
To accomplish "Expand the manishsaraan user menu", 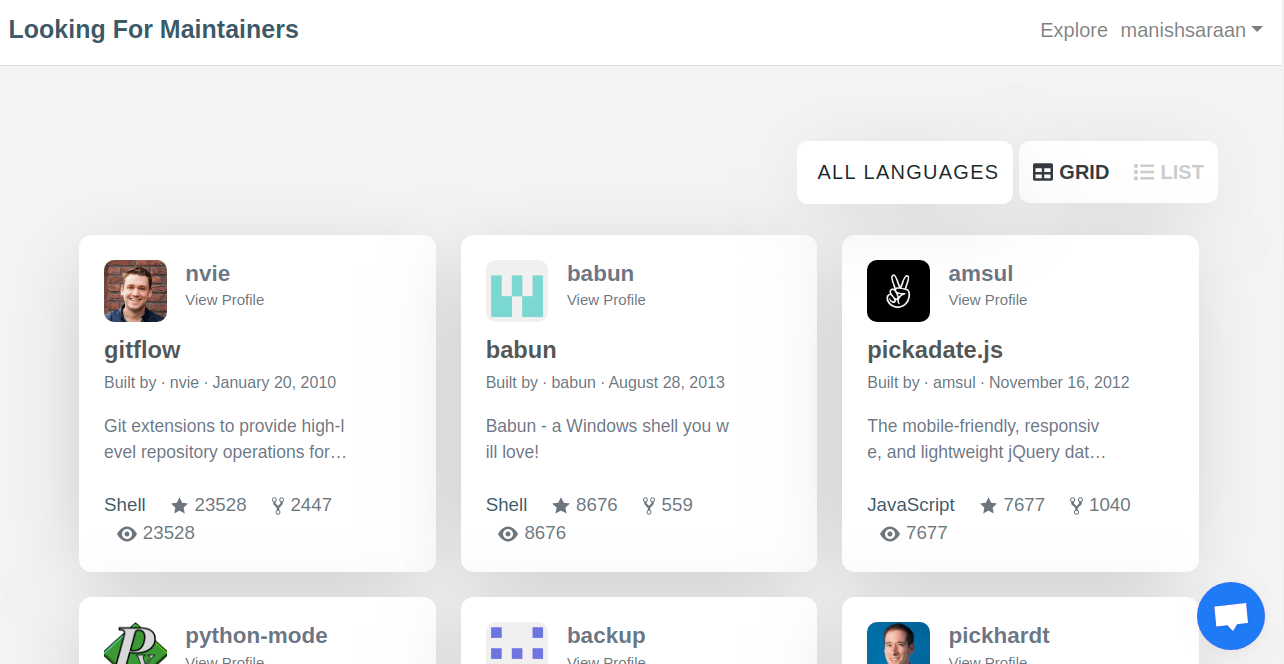I will point(1191,30).
